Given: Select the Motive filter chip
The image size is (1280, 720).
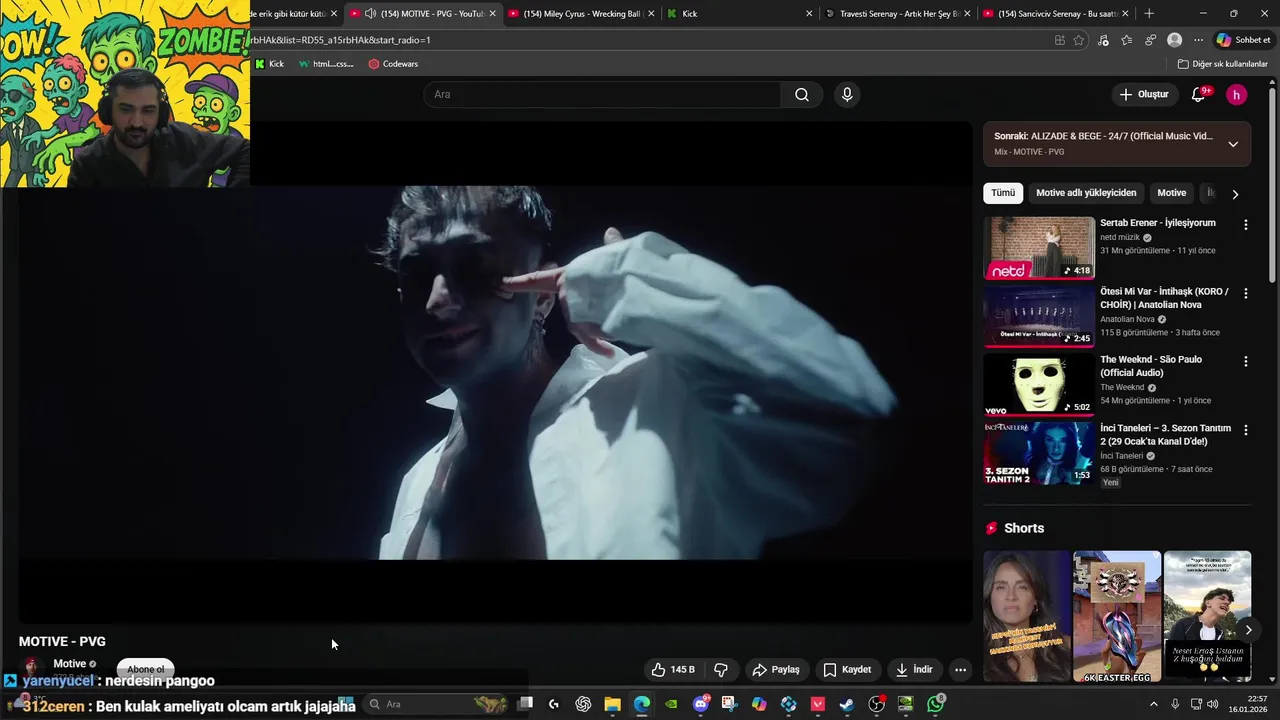Looking at the screenshot, I should (x=1171, y=193).
